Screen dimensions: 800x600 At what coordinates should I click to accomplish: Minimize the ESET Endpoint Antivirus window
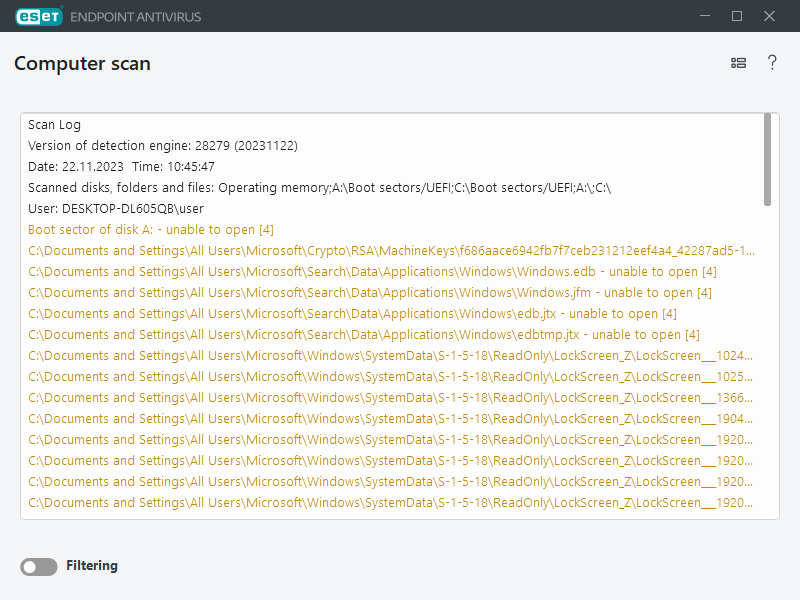(705, 16)
